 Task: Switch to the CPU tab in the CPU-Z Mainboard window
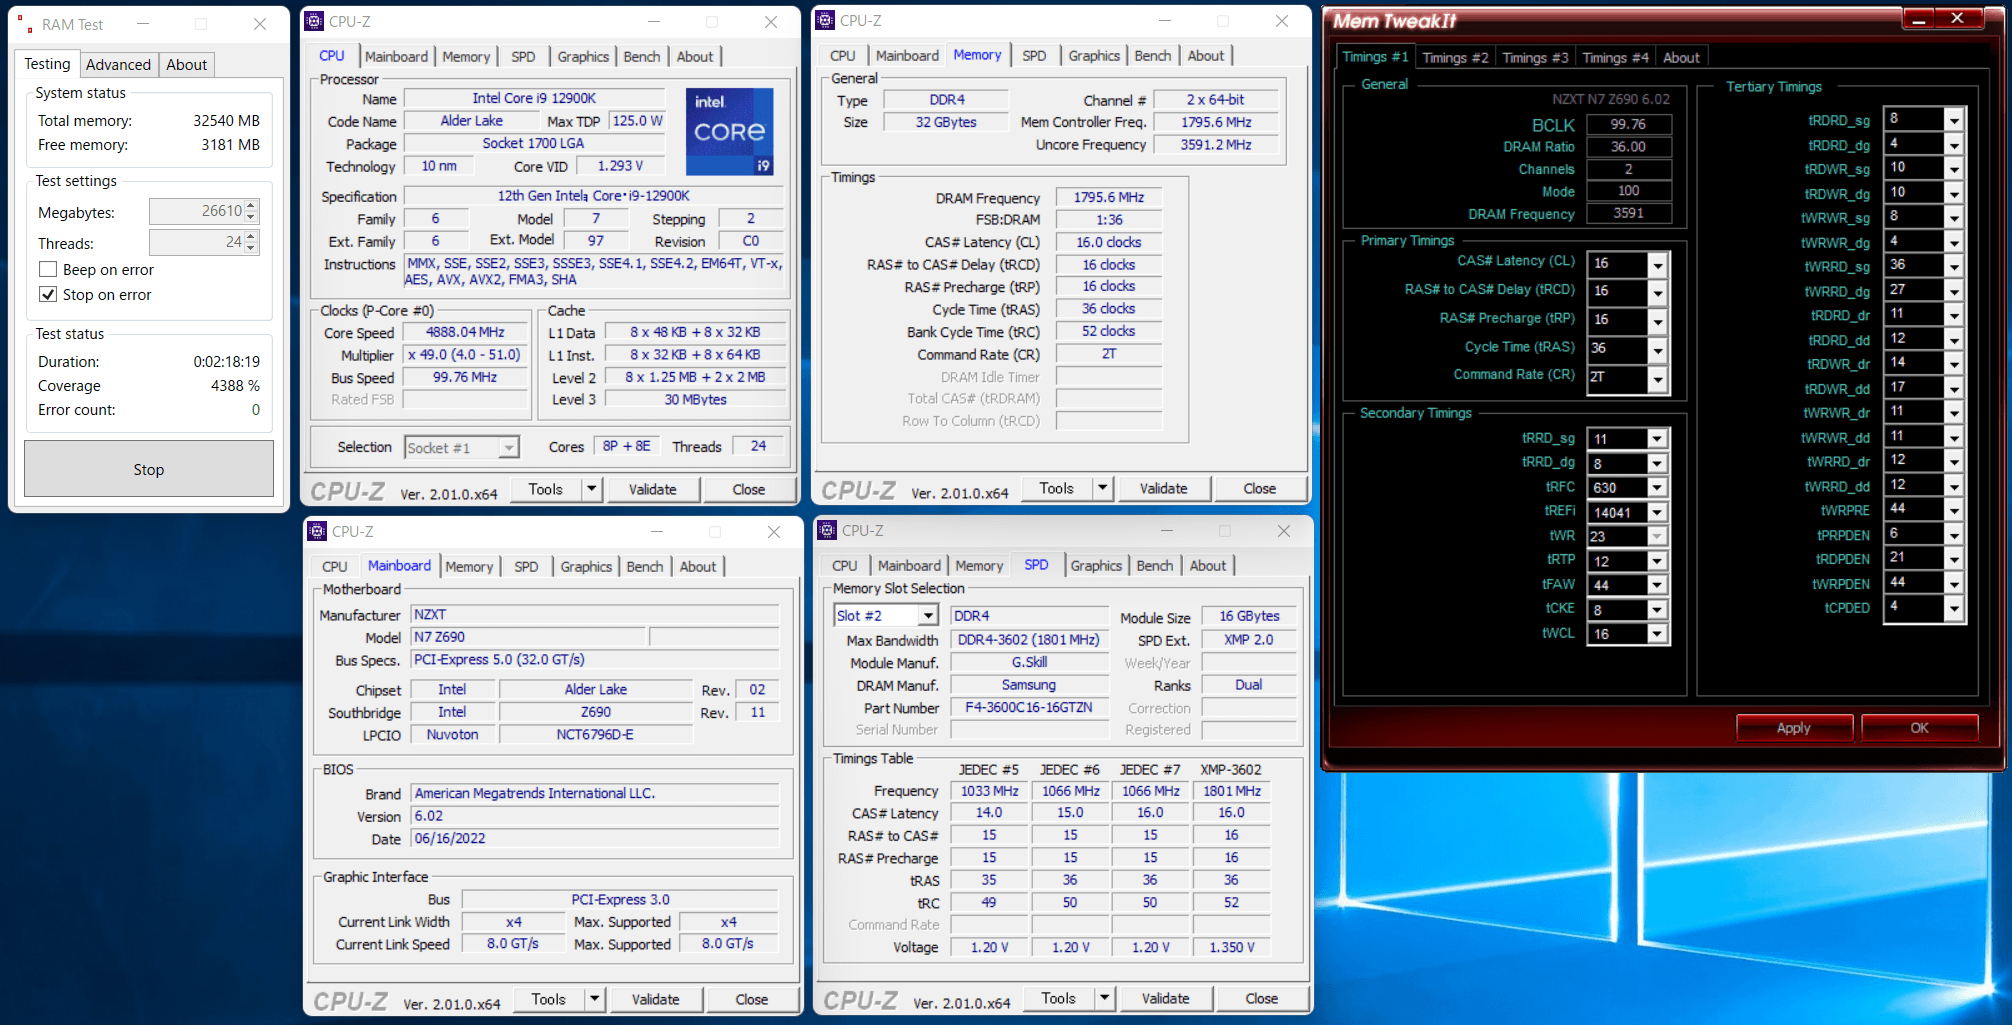tap(335, 566)
